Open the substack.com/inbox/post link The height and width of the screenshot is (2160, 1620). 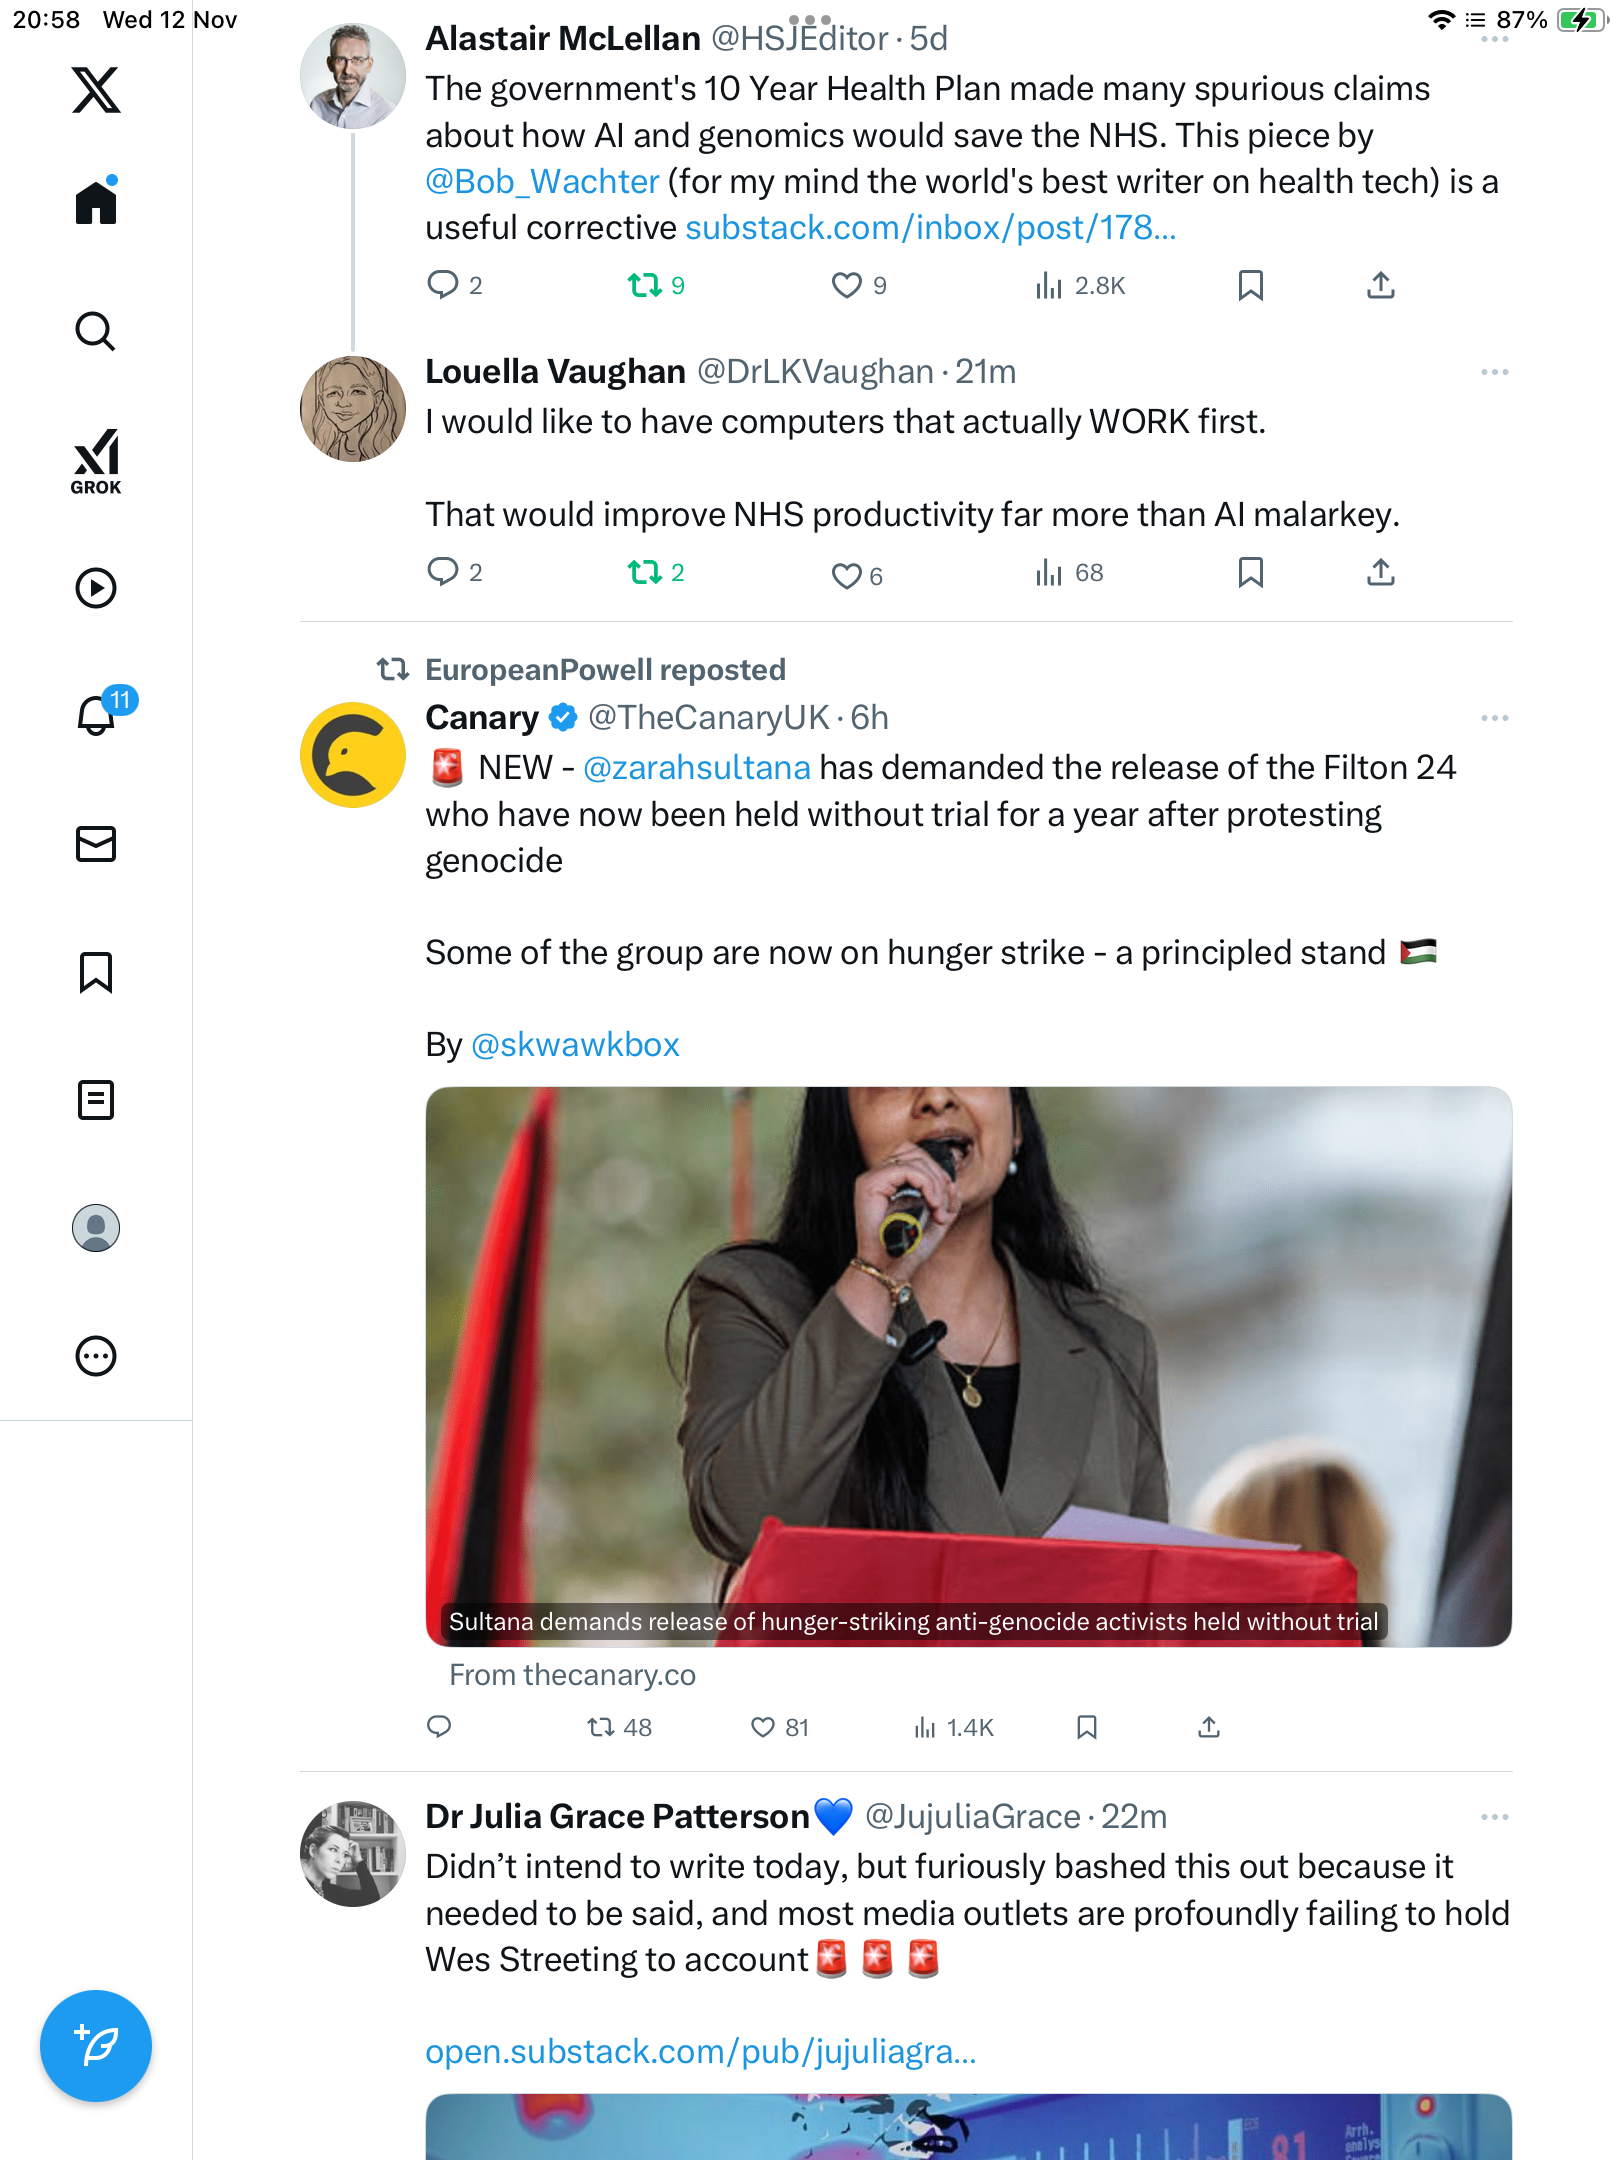coord(930,228)
